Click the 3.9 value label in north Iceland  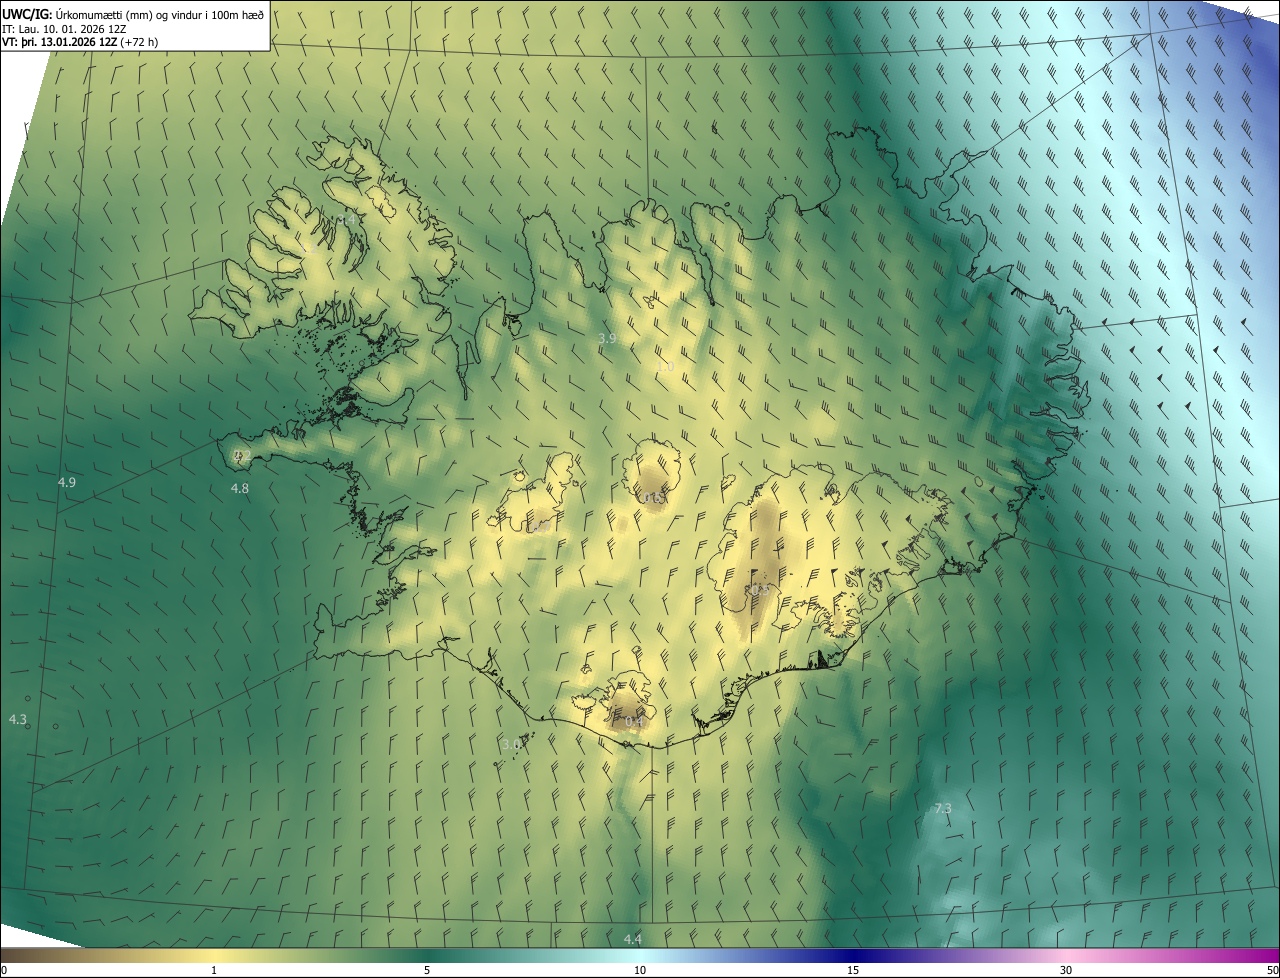point(607,339)
